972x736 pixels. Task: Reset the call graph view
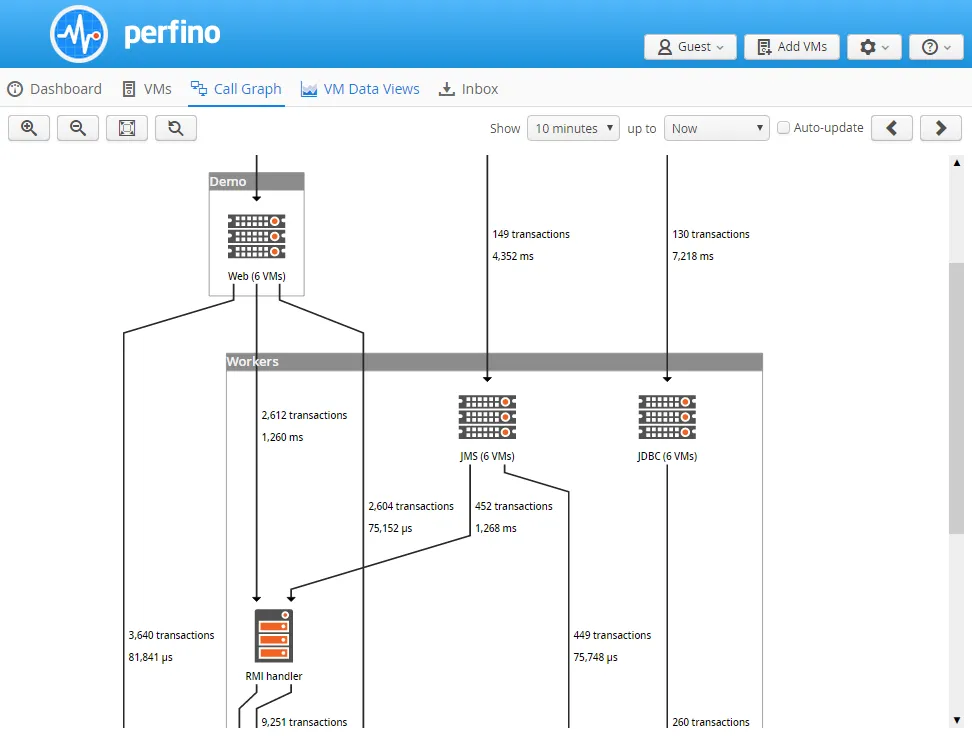coord(175,127)
